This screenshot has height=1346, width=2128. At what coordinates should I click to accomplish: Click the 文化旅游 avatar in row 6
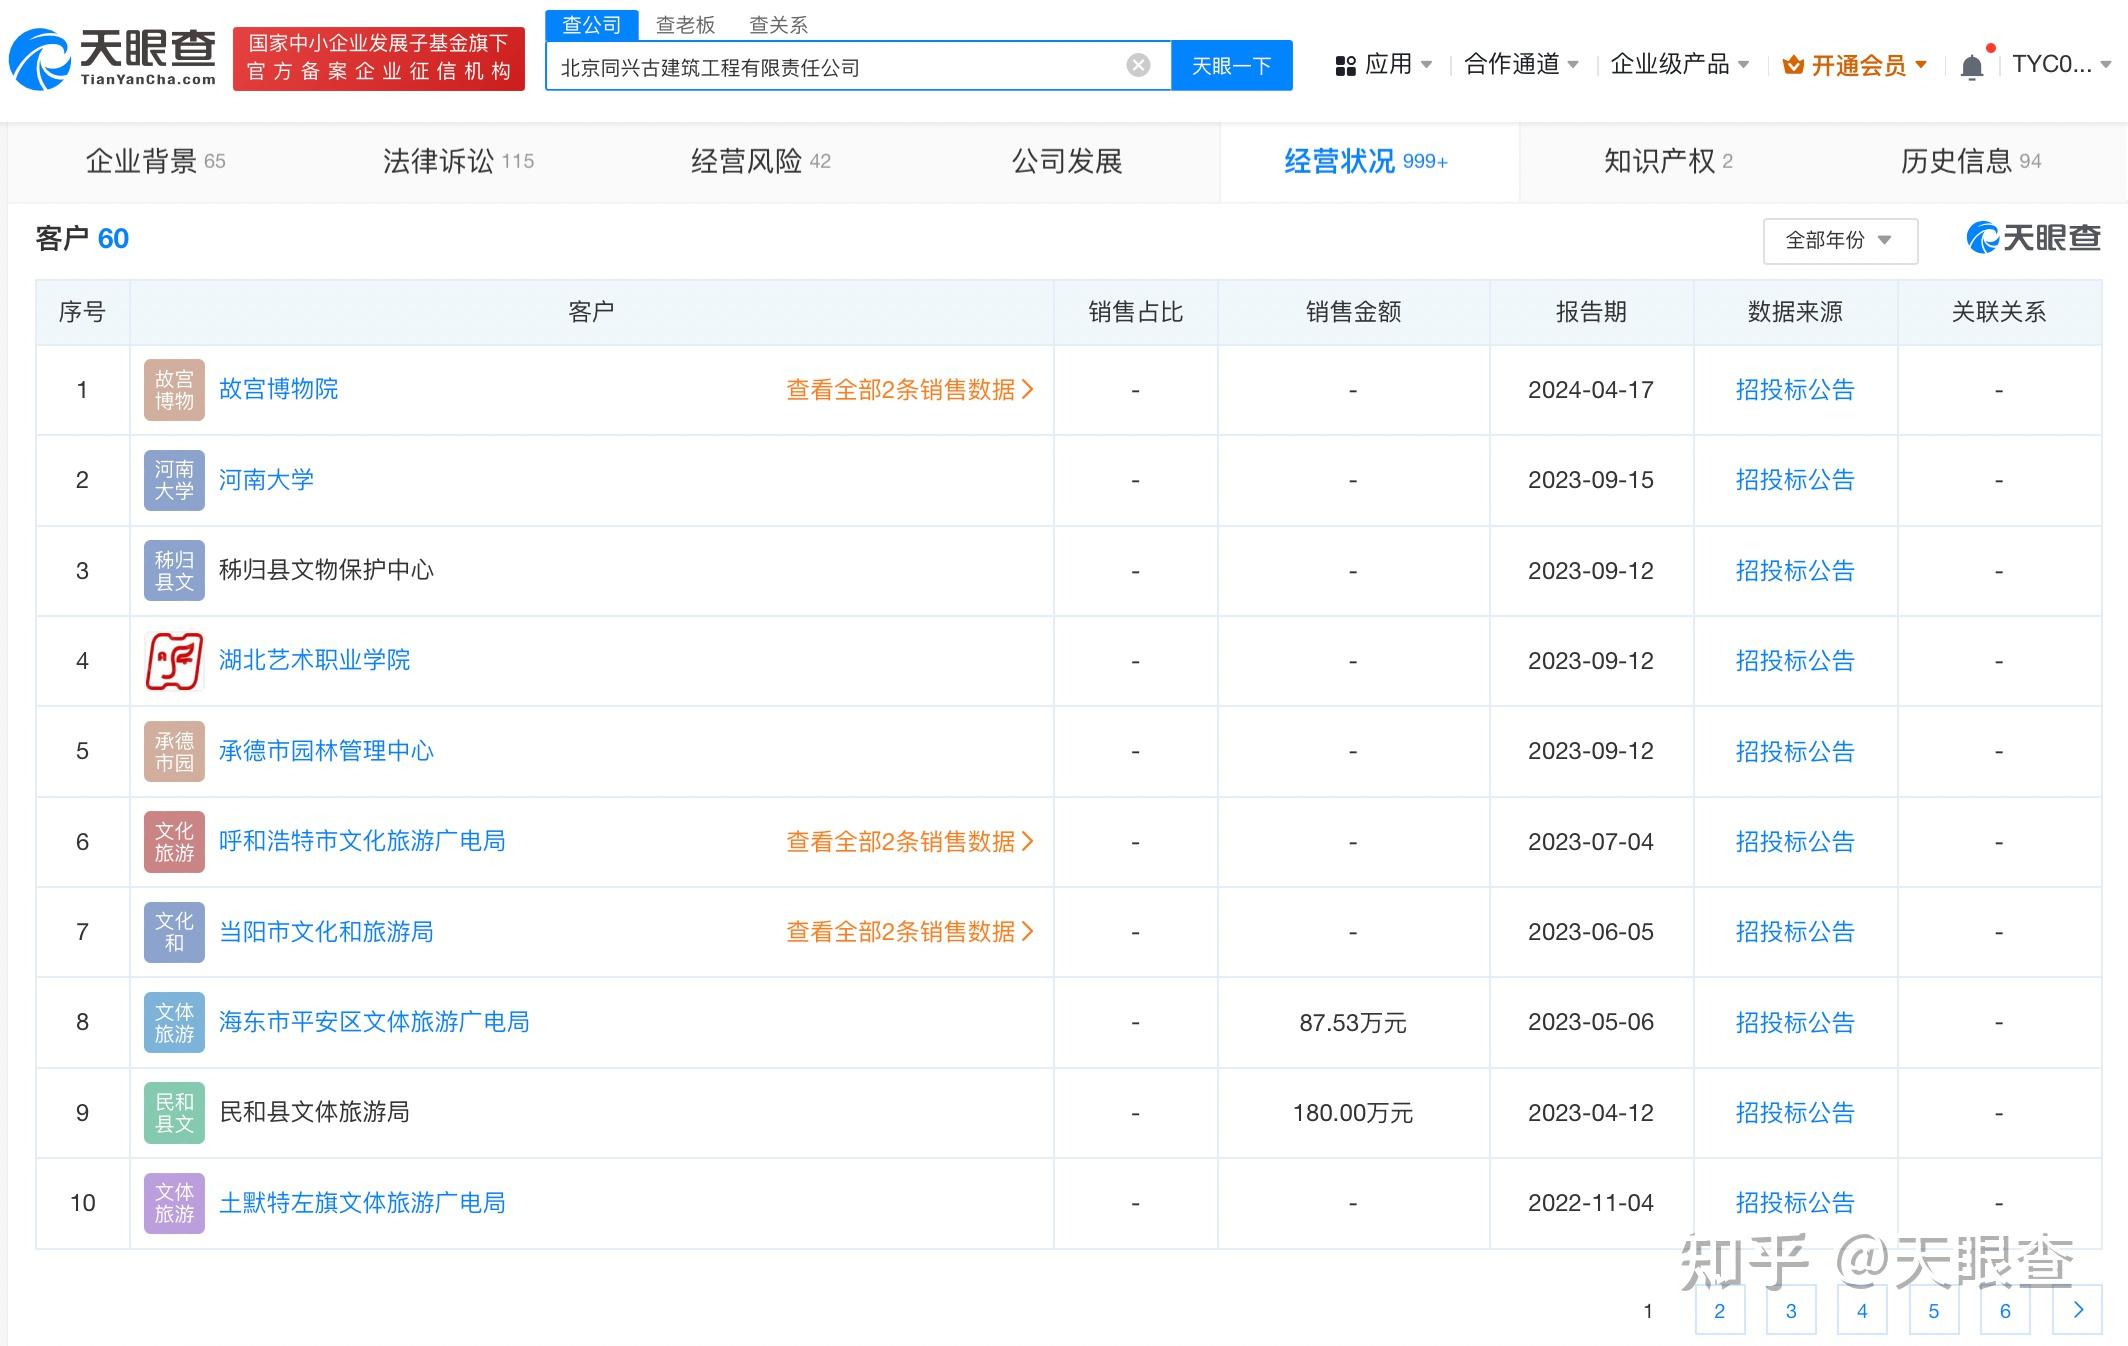(x=174, y=842)
